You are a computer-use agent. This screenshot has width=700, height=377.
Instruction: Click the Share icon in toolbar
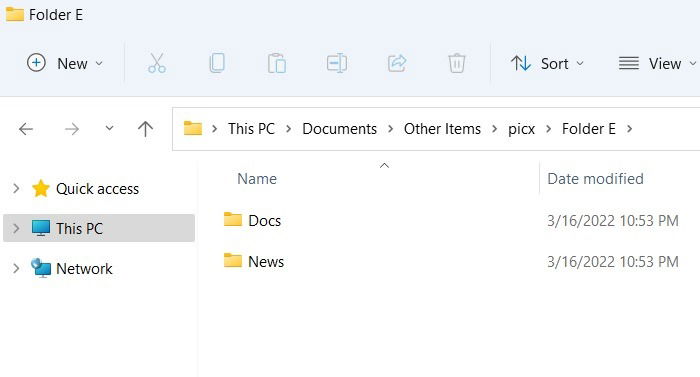[x=397, y=63]
